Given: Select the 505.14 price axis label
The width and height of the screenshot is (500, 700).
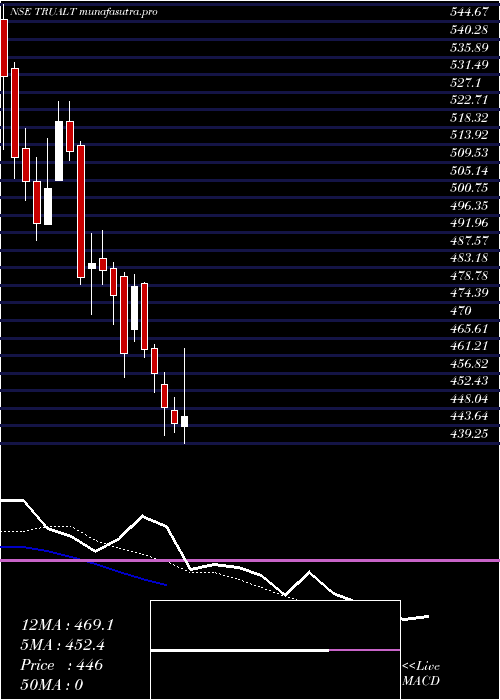Looking at the screenshot, I should pos(469,170).
